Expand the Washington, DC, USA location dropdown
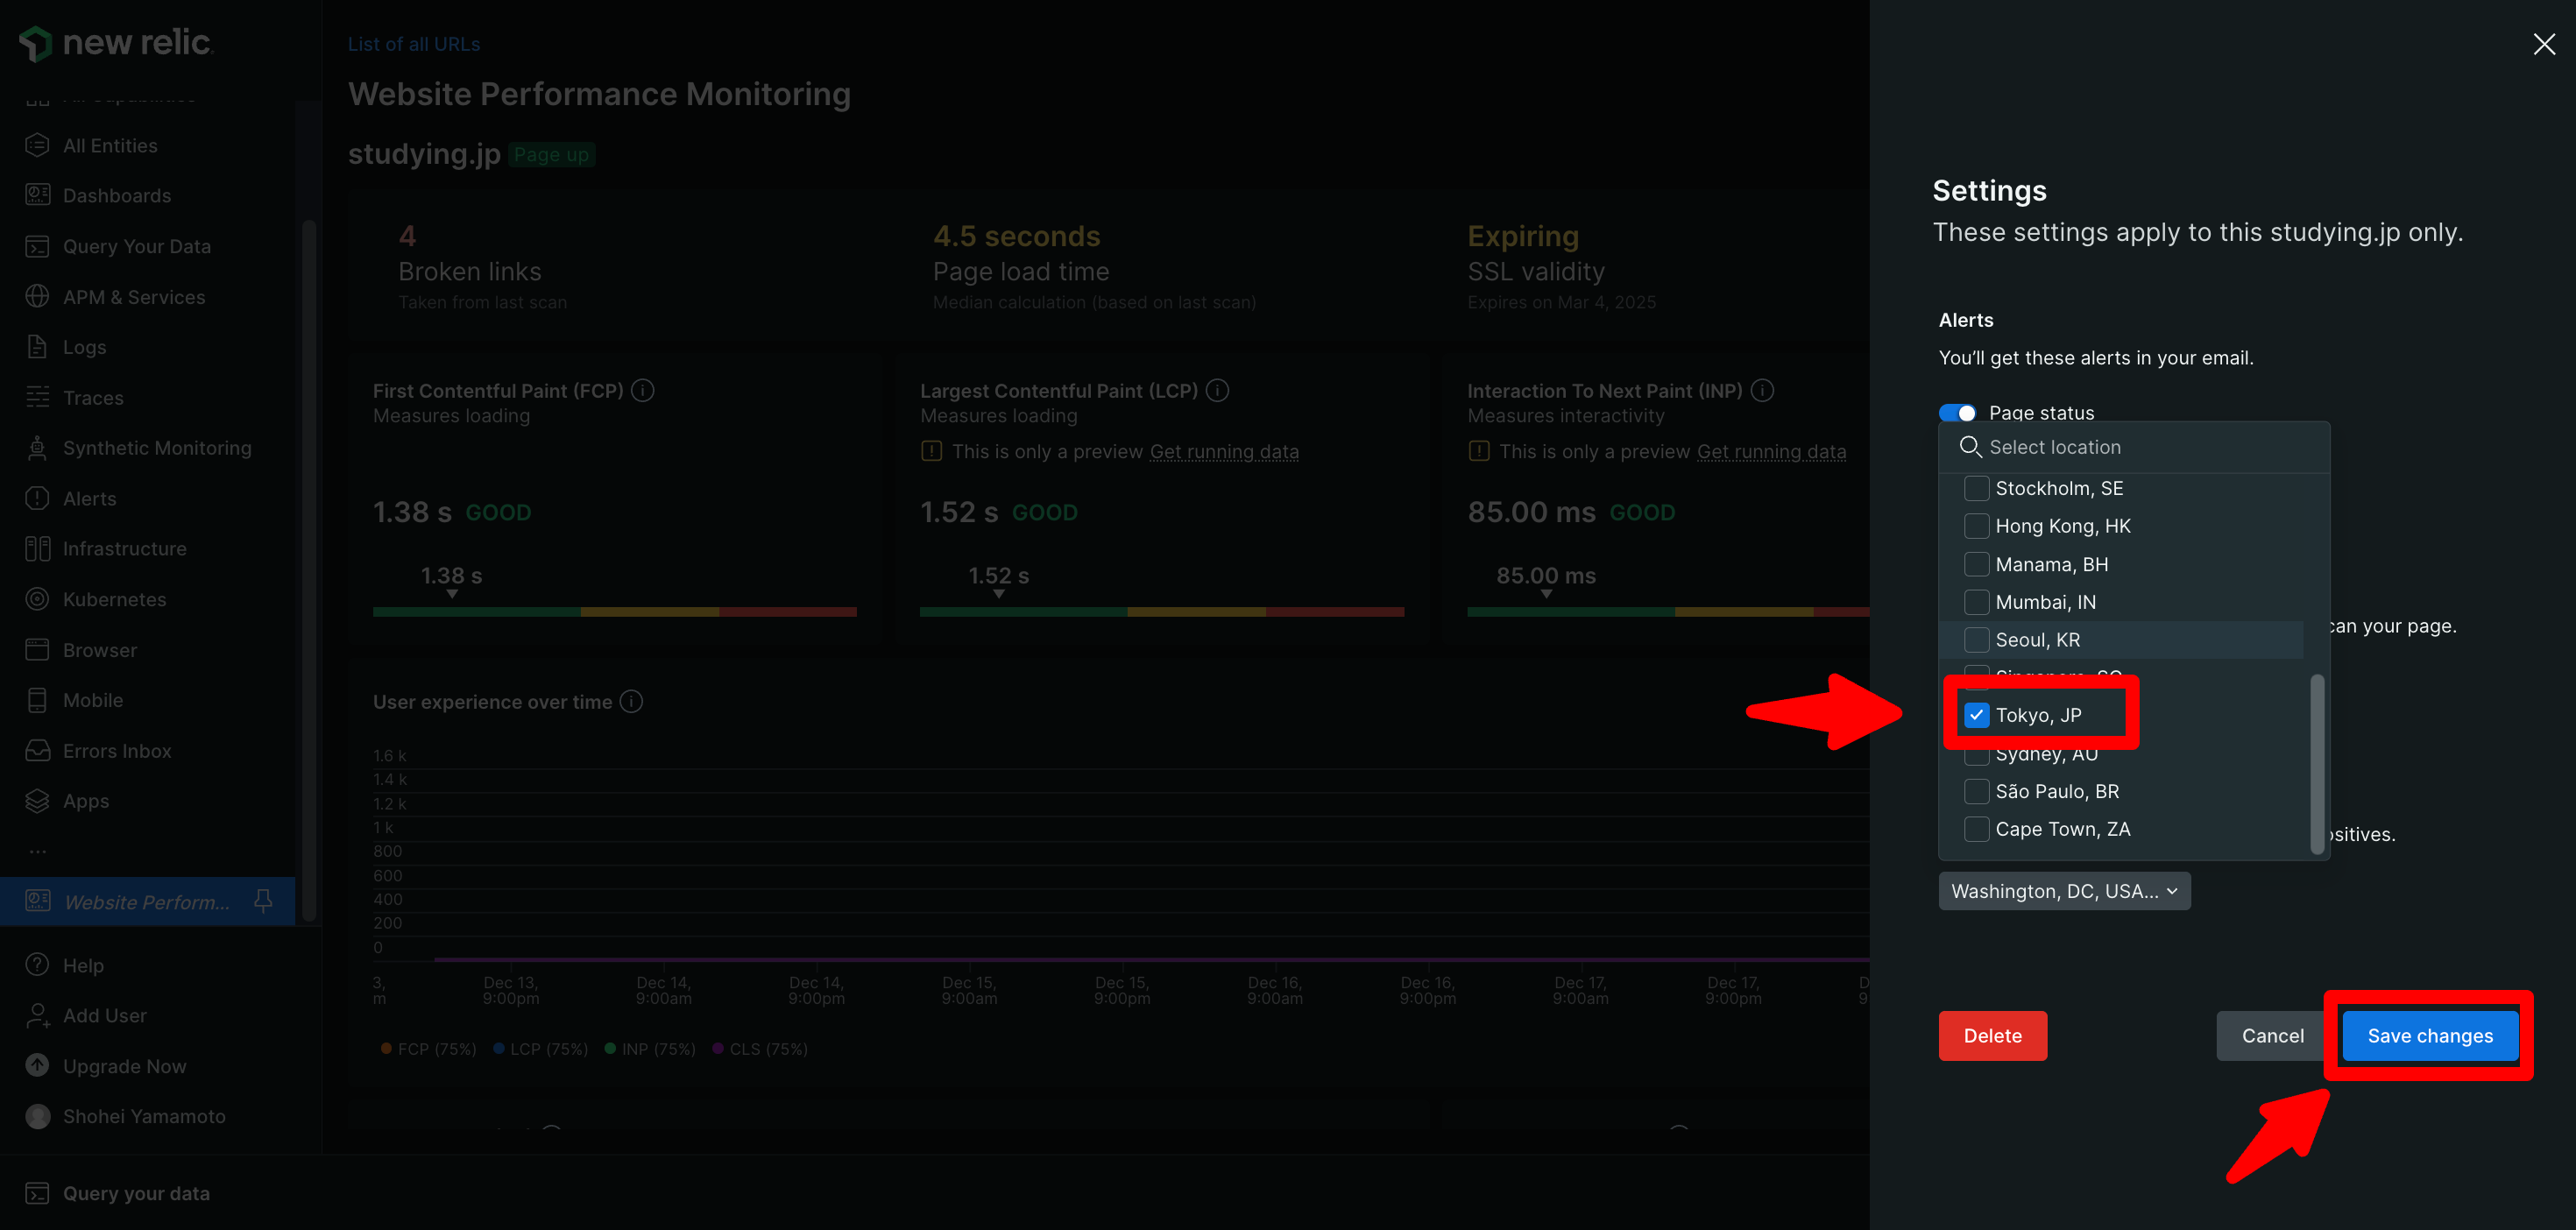 pos(2063,891)
